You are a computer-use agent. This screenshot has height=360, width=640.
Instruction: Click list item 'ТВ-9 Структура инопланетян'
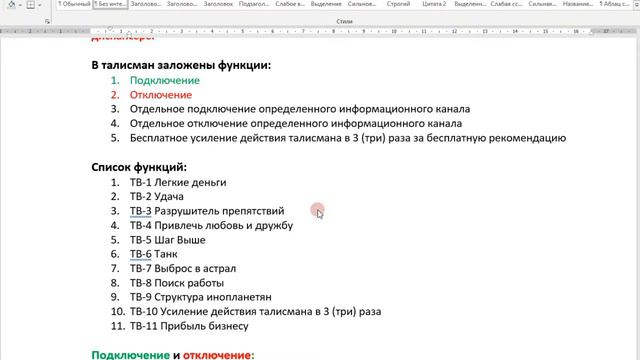[x=200, y=297]
